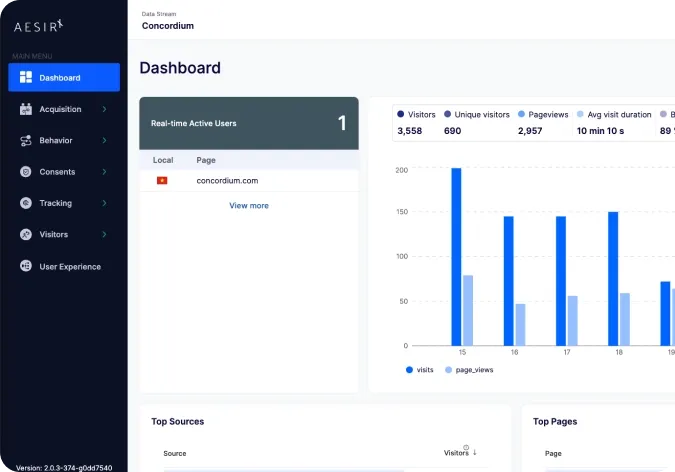Open the Behavior menu item
Viewport: 675px width, 472px height.
point(64,140)
